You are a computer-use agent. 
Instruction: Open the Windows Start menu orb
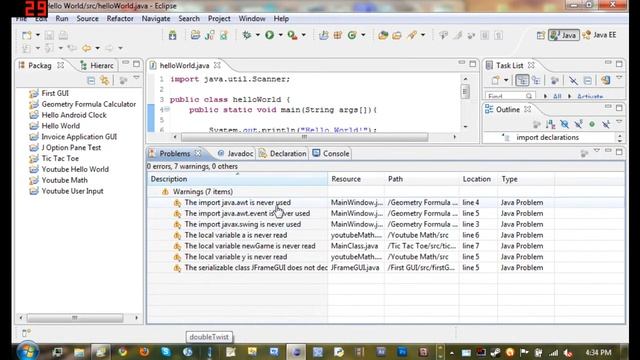click(x=28, y=351)
